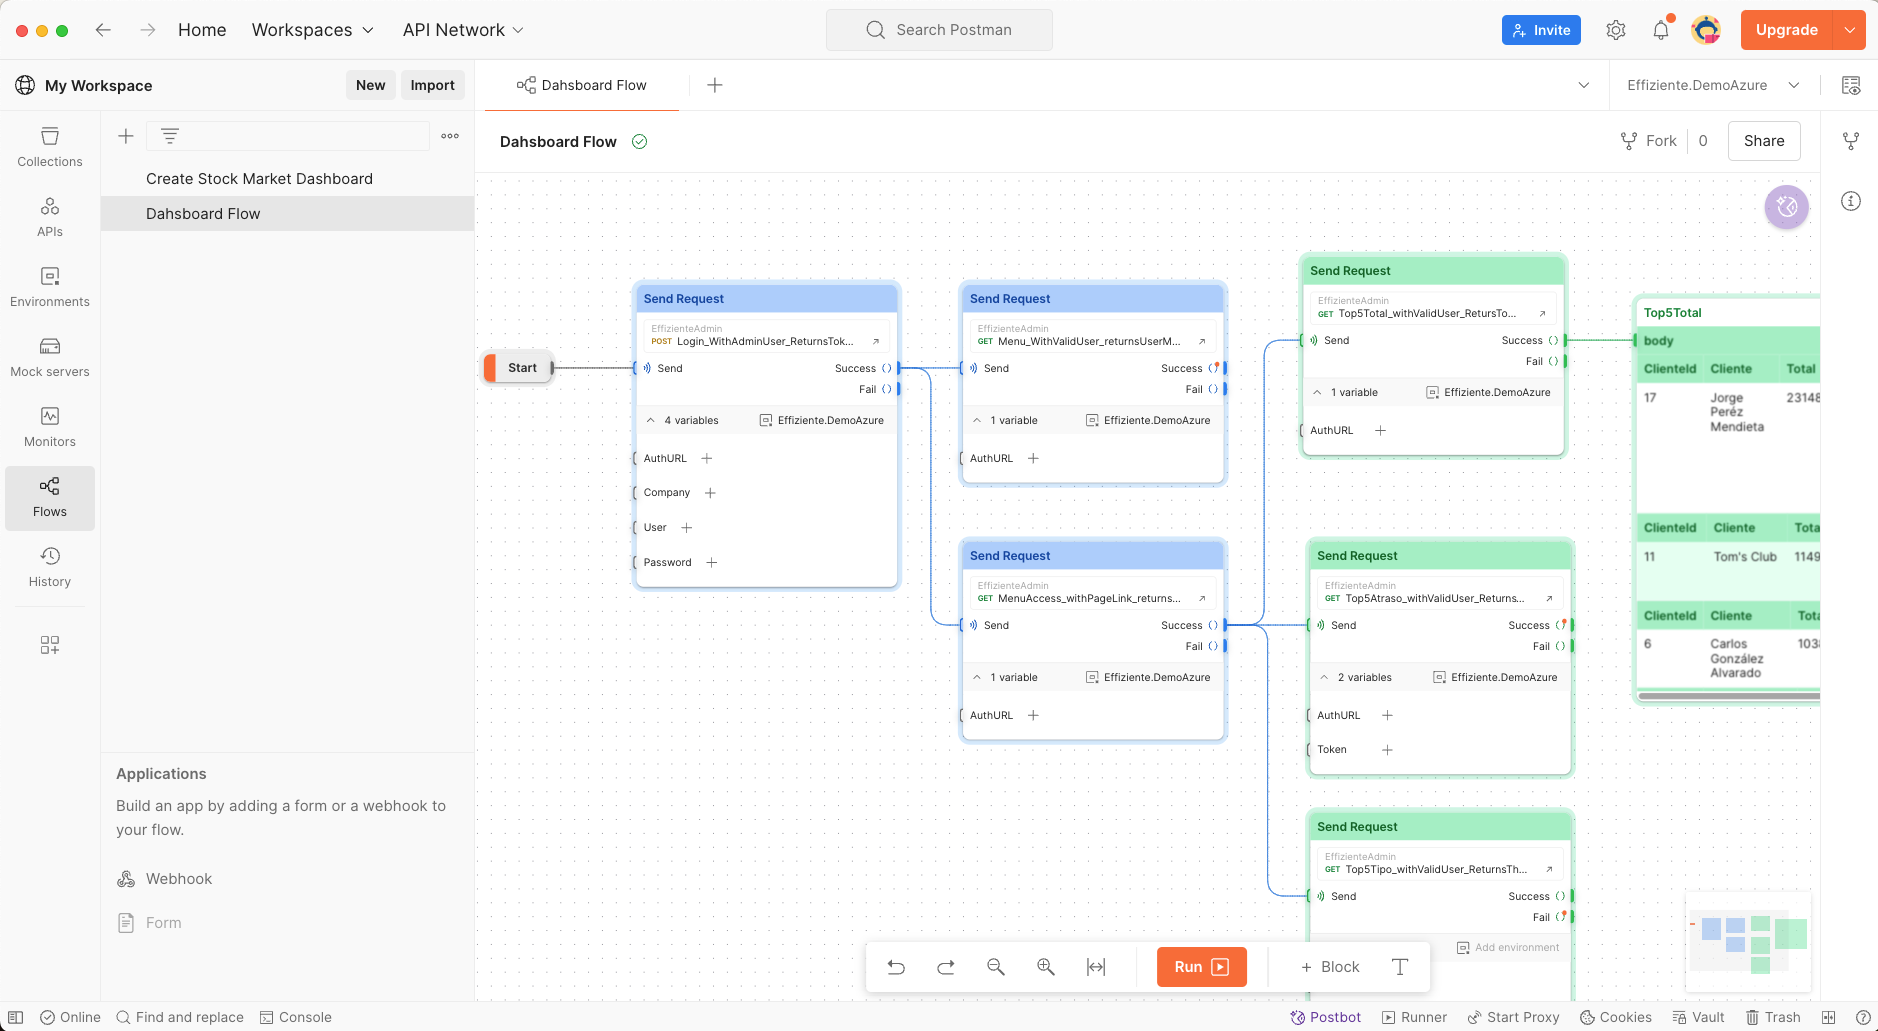Fork the flow

pyautogui.click(x=1649, y=141)
